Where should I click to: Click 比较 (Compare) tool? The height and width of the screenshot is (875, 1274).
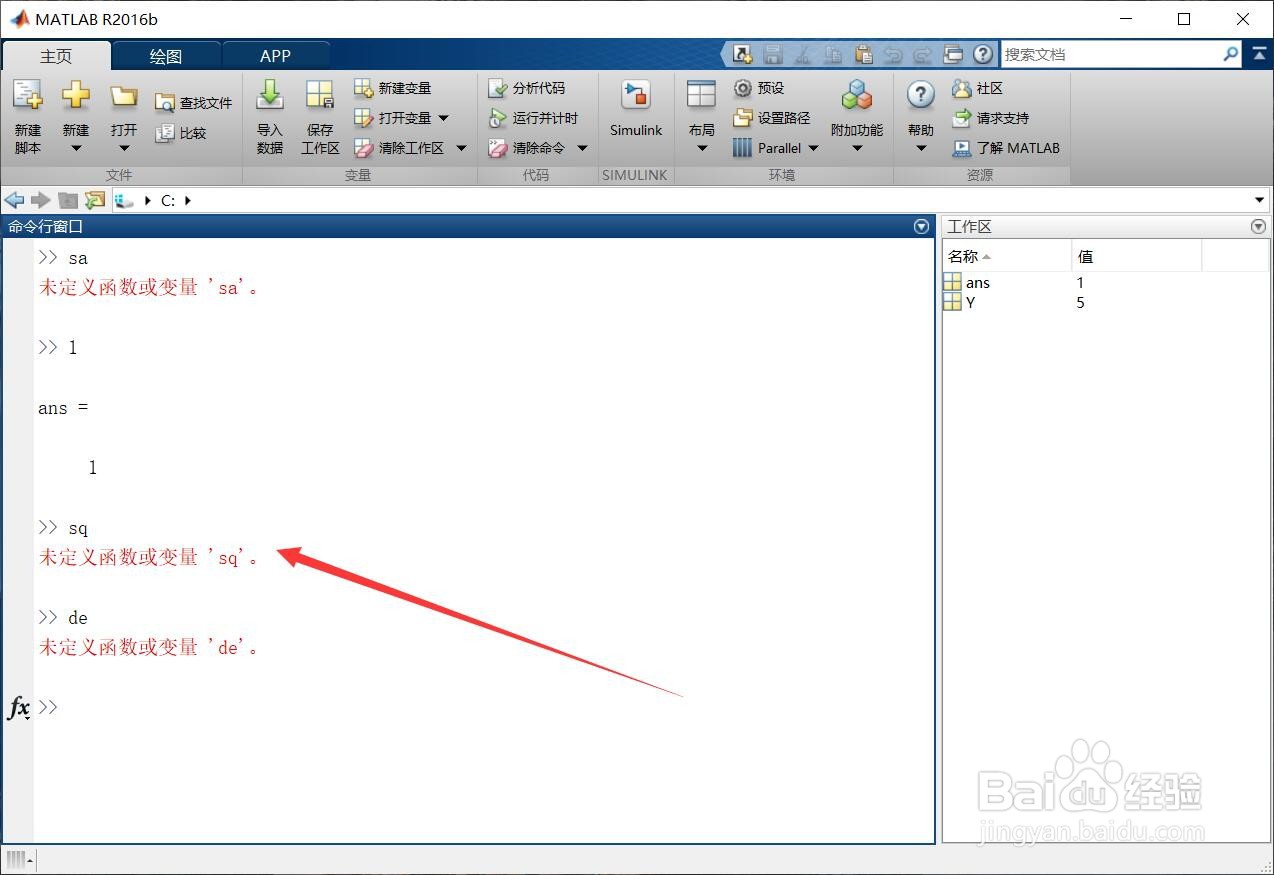pyautogui.click(x=181, y=133)
